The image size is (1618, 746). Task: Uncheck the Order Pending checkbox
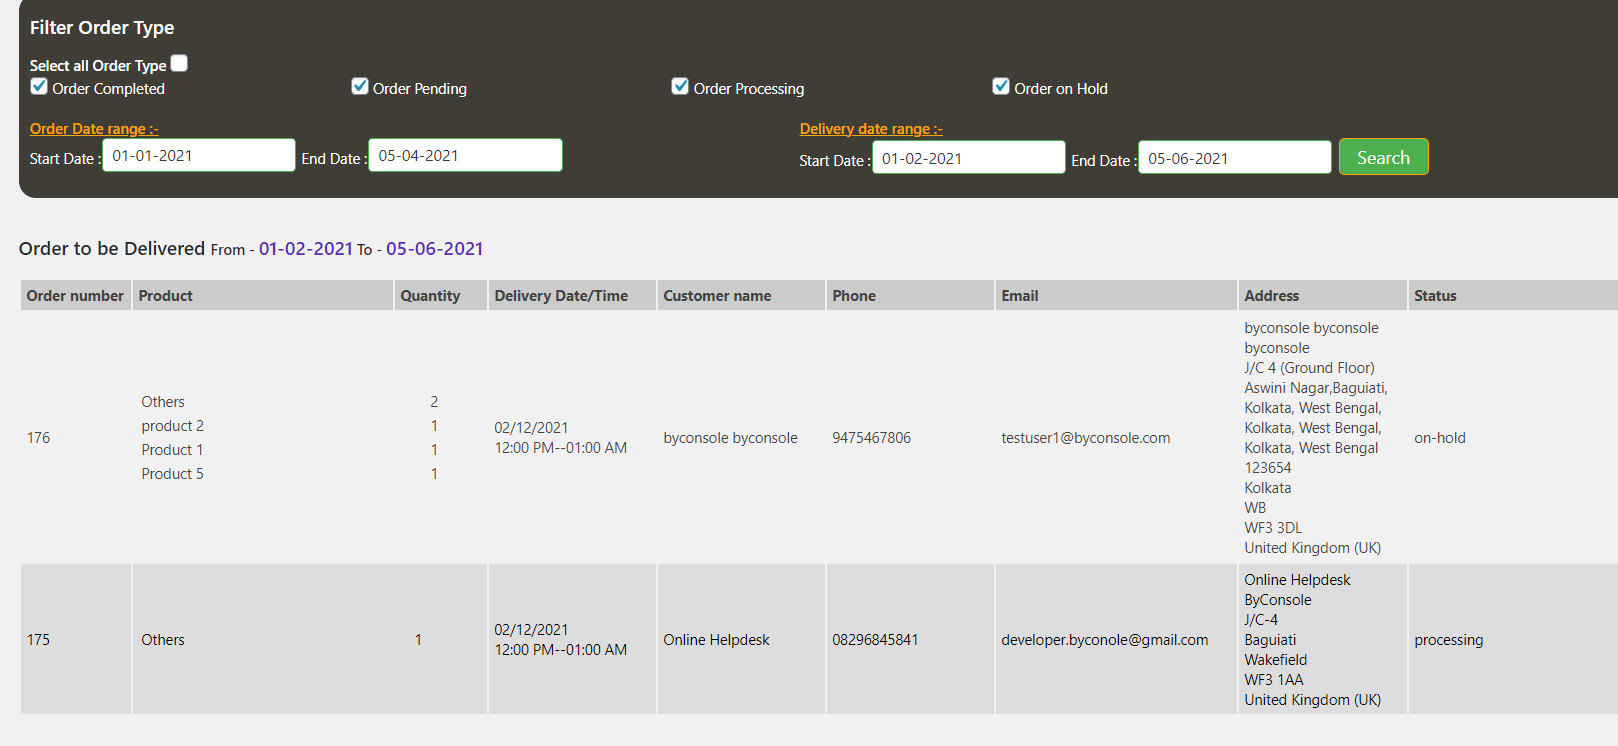click(360, 86)
